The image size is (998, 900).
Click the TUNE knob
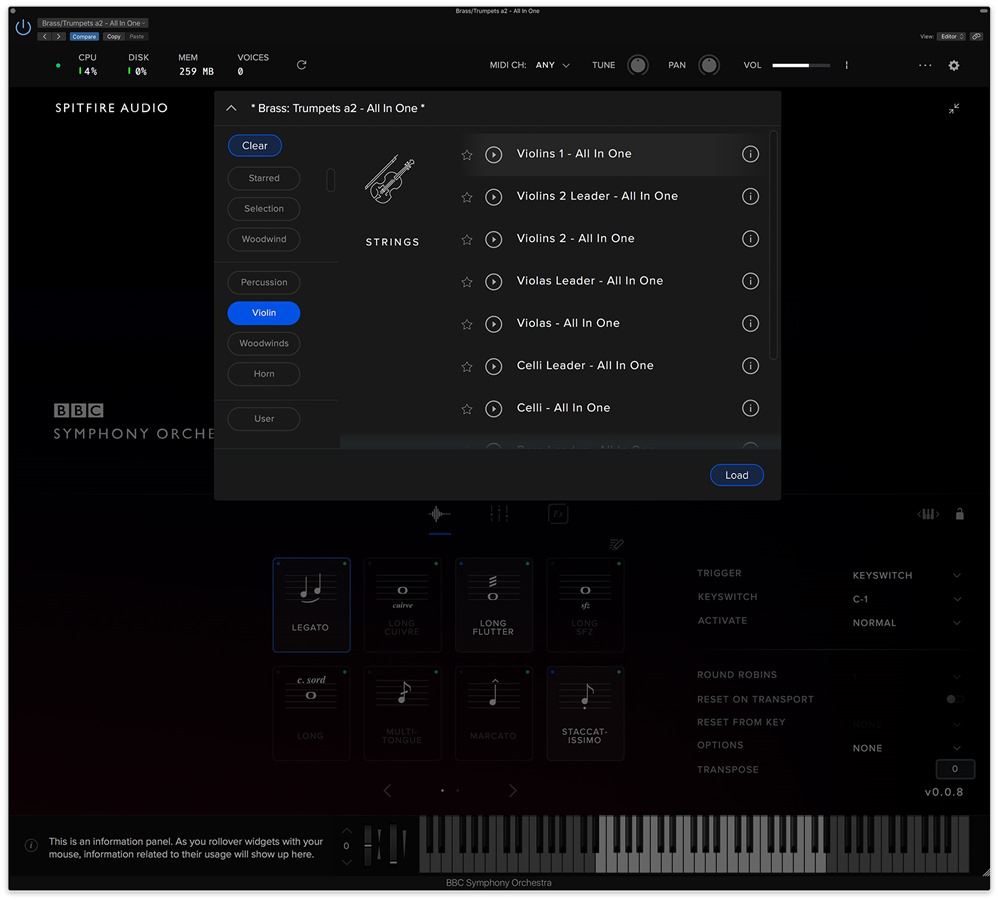[638, 65]
